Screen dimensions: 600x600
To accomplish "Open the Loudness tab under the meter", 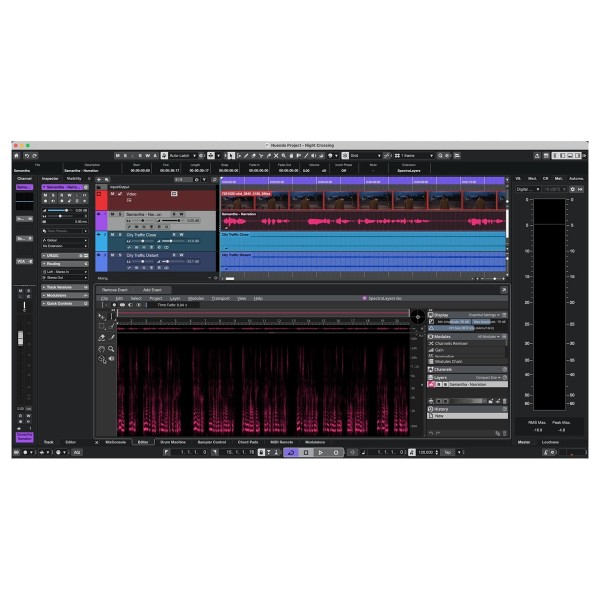I will click(550, 442).
